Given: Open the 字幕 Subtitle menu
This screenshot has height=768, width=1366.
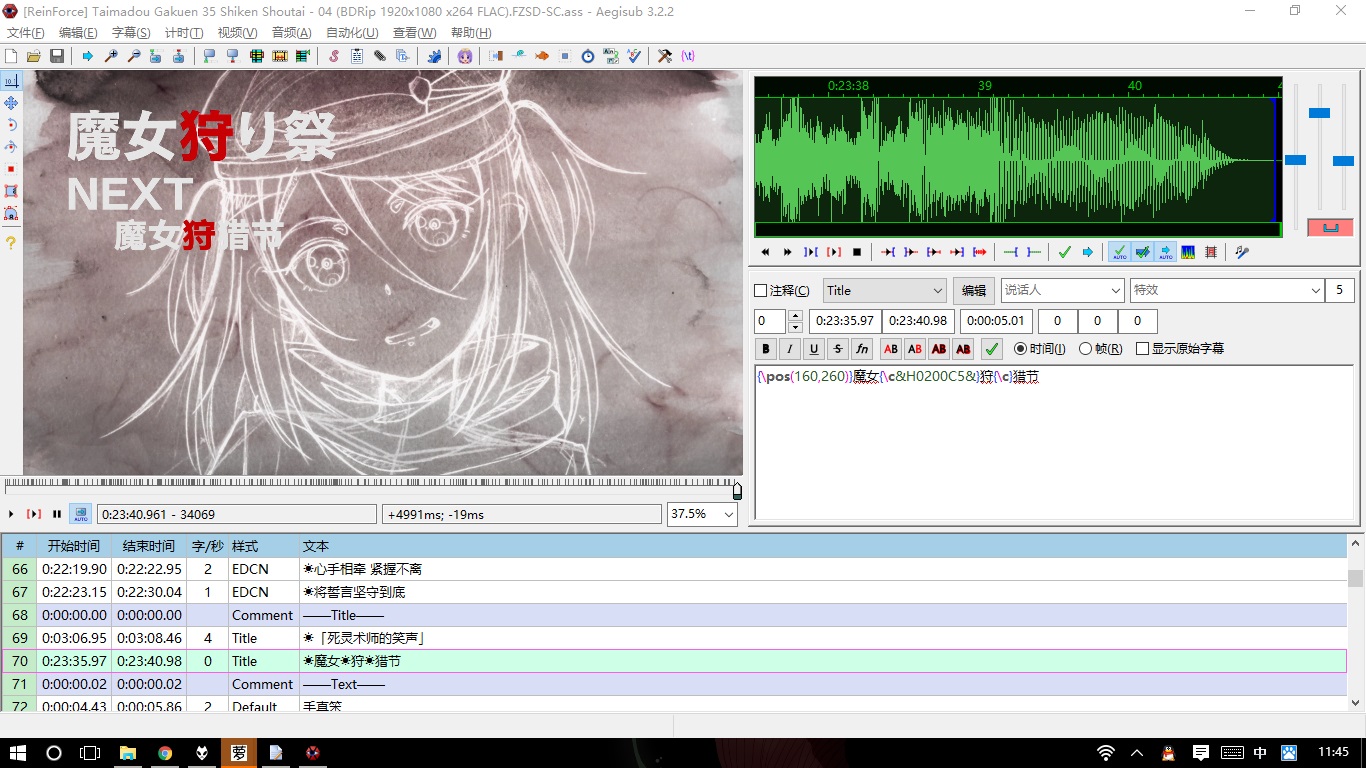Looking at the screenshot, I should (x=131, y=33).
